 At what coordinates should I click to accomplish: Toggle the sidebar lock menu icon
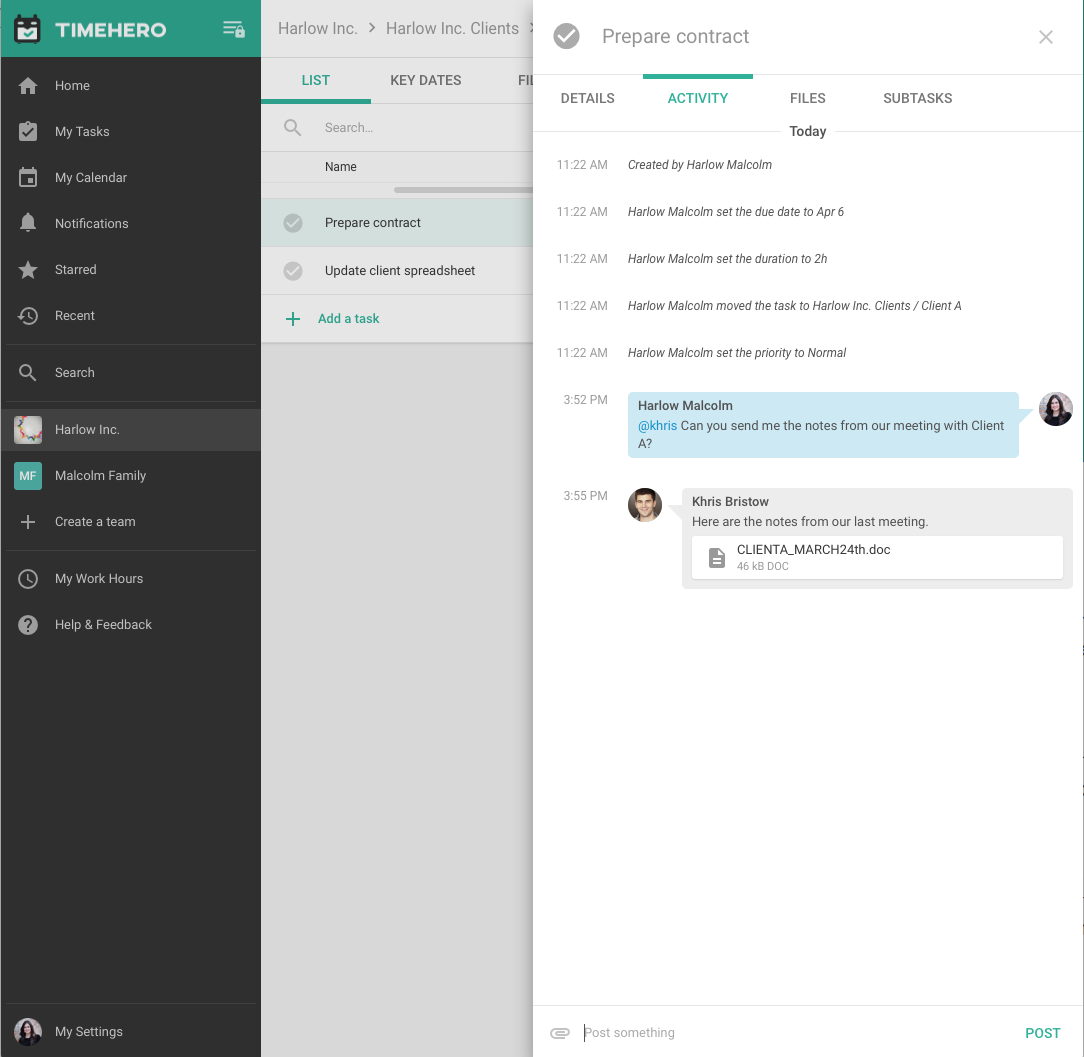[x=234, y=29]
